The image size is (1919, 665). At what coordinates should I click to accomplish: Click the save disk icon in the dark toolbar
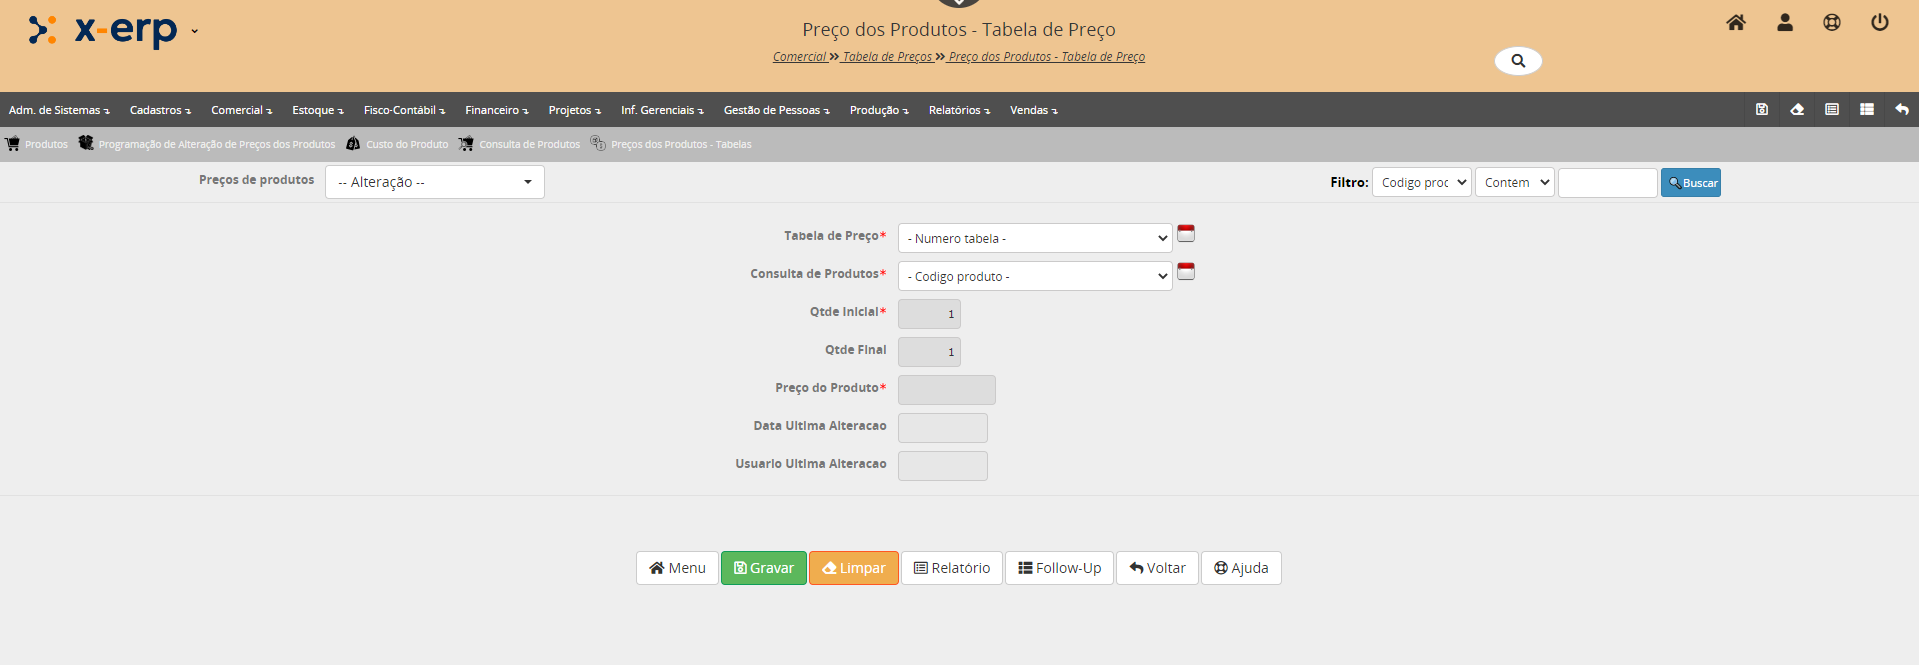pyautogui.click(x=1762, y=110)
